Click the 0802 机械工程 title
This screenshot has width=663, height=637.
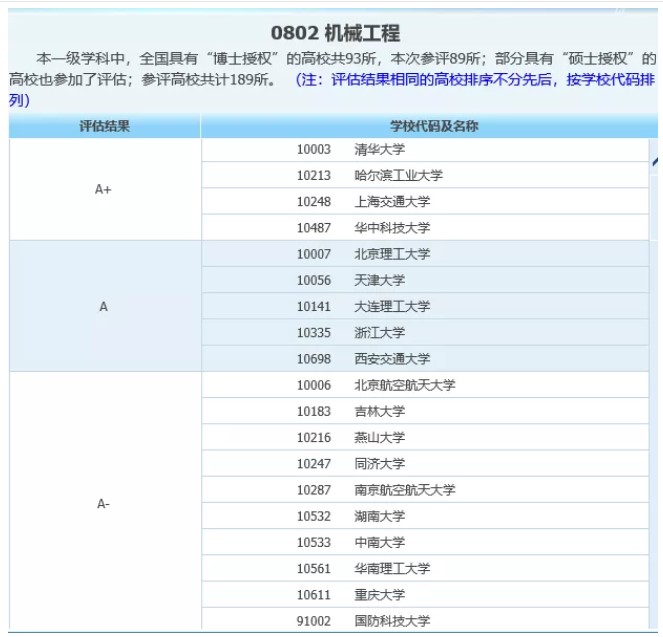[335, 33]
